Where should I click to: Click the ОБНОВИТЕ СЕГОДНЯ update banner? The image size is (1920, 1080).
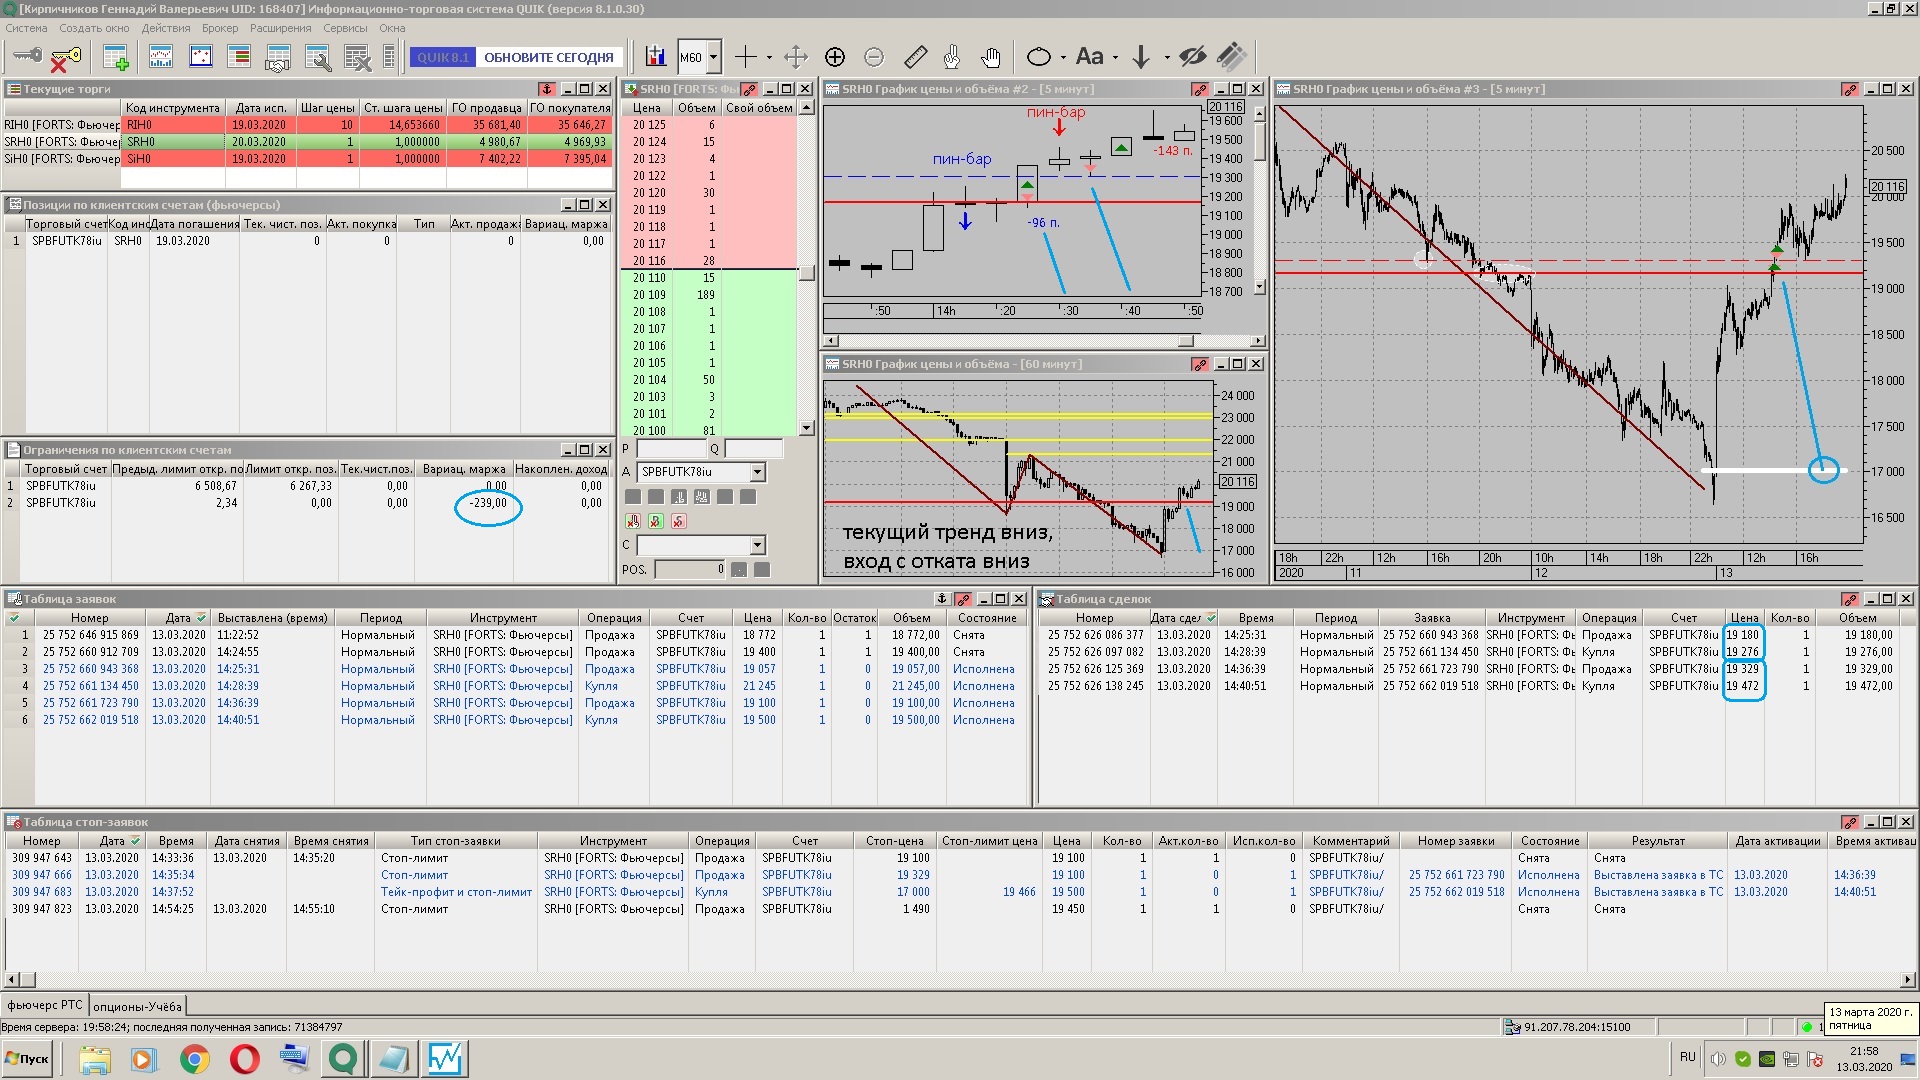click(x=548, y=57)
